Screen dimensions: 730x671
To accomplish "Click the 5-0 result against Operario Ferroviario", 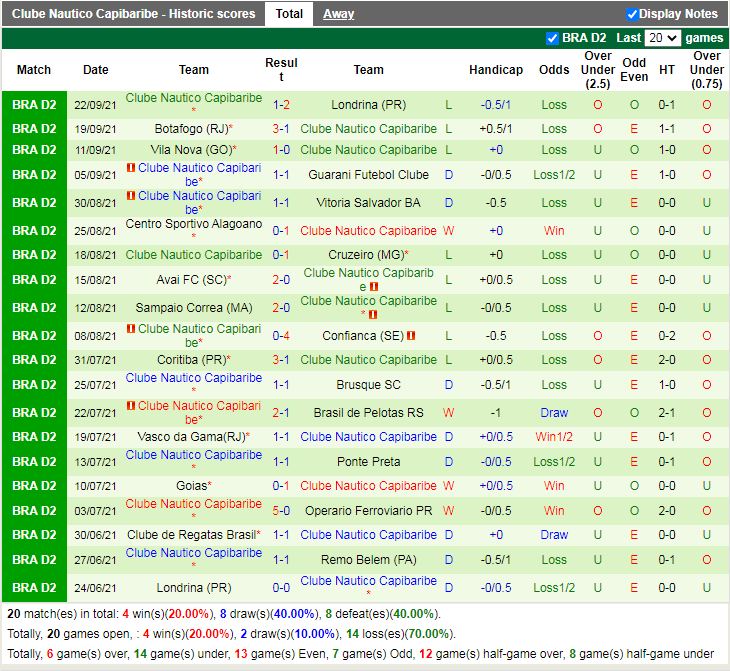I will [281, 510].
